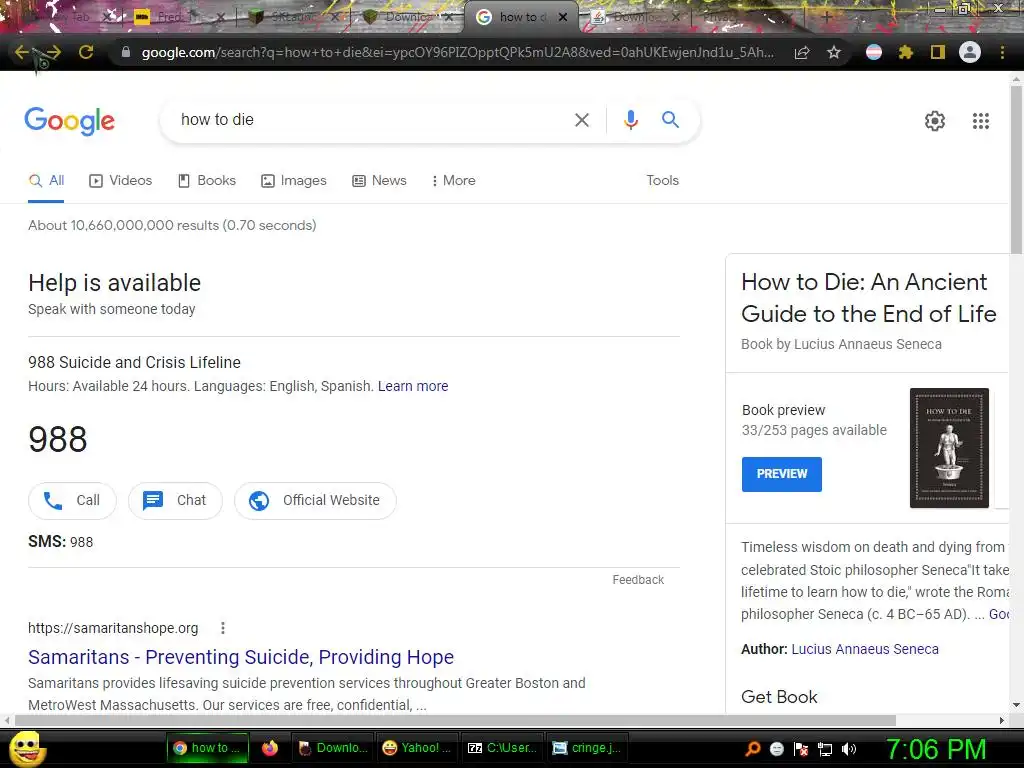Open the Downlo... taskbar window
This screenshot has height=768, width=1024.
[333, 748]
